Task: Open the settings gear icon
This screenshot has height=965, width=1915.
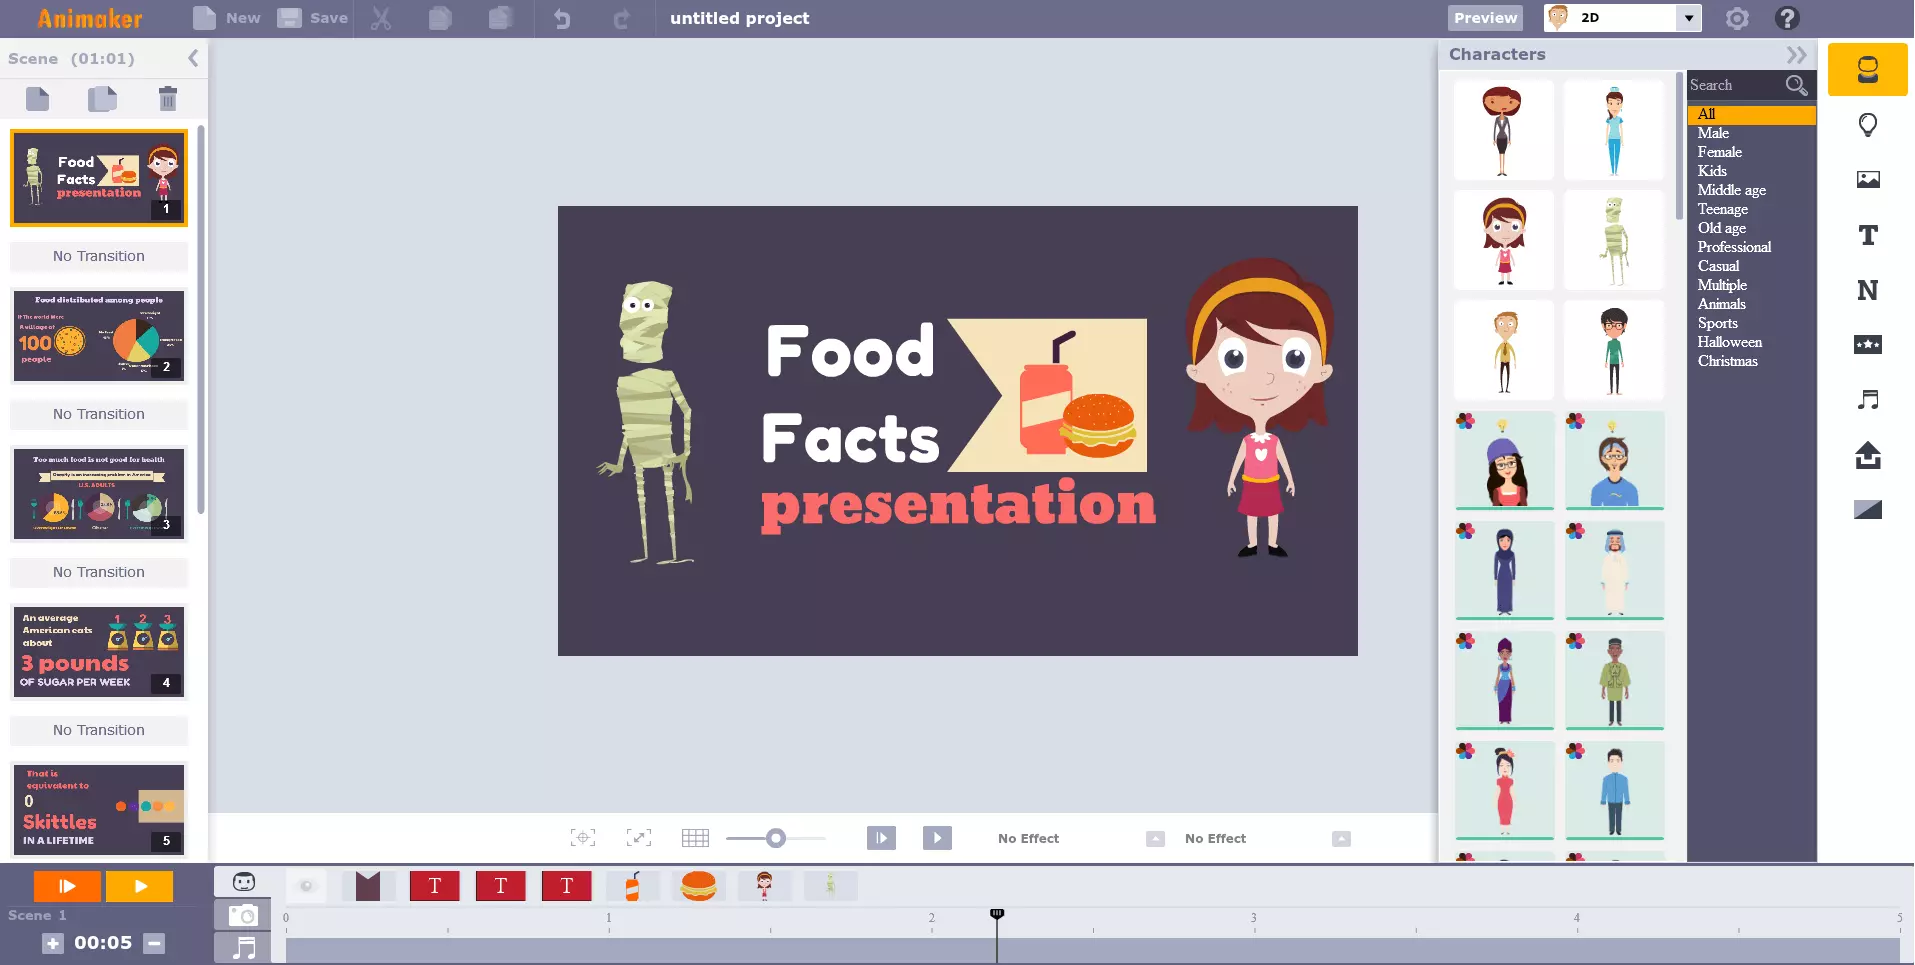Action: pos(1737,18)
